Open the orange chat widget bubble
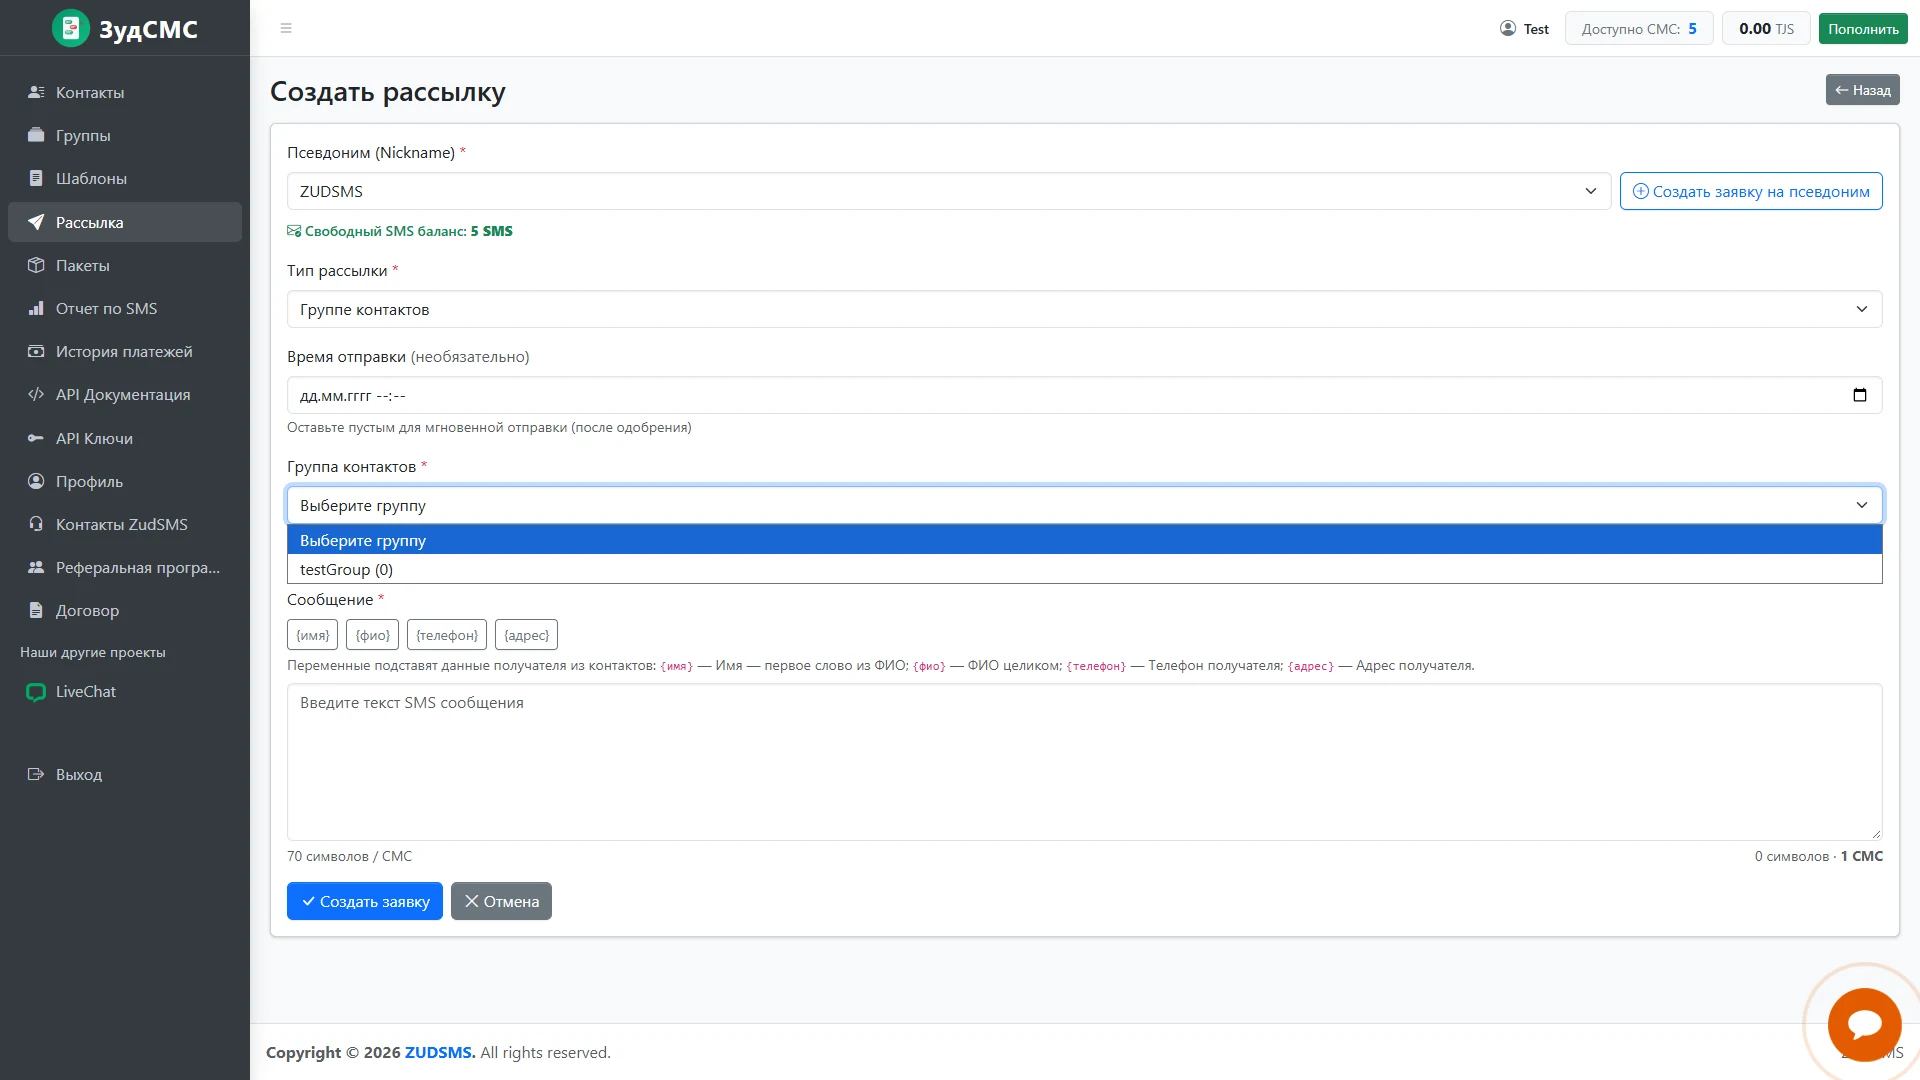 [1864, 1024]
